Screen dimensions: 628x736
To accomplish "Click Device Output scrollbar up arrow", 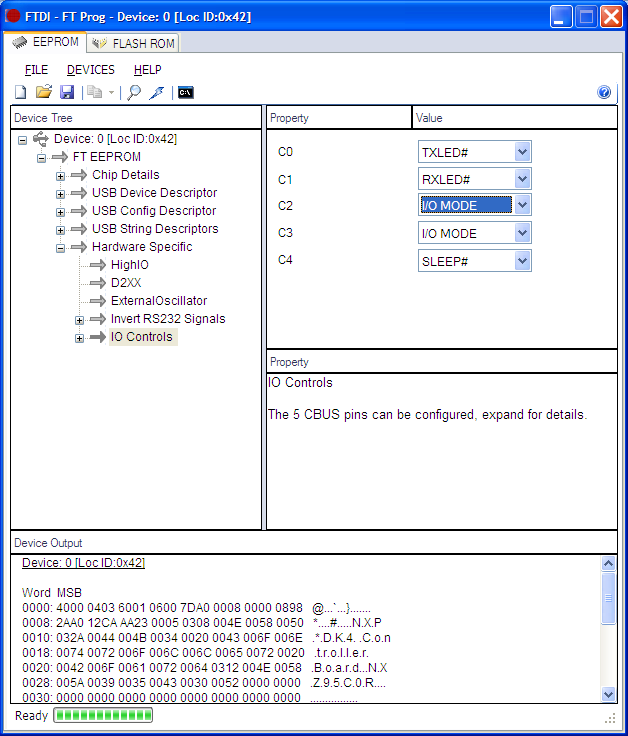I will click(608, 563).
